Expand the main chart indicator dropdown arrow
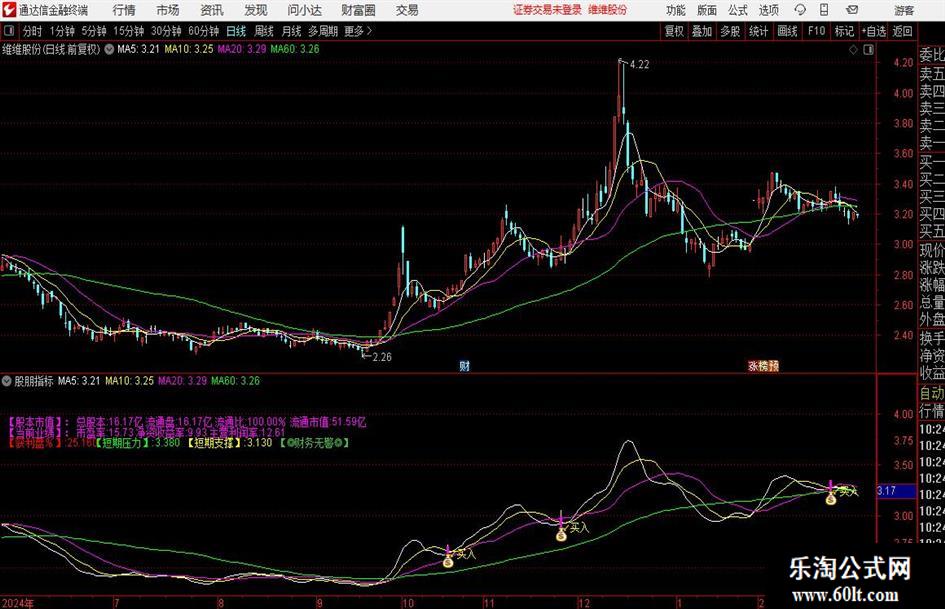Viewport: 945px width, 609px height. pyautogui.click(x=109, y=49)
